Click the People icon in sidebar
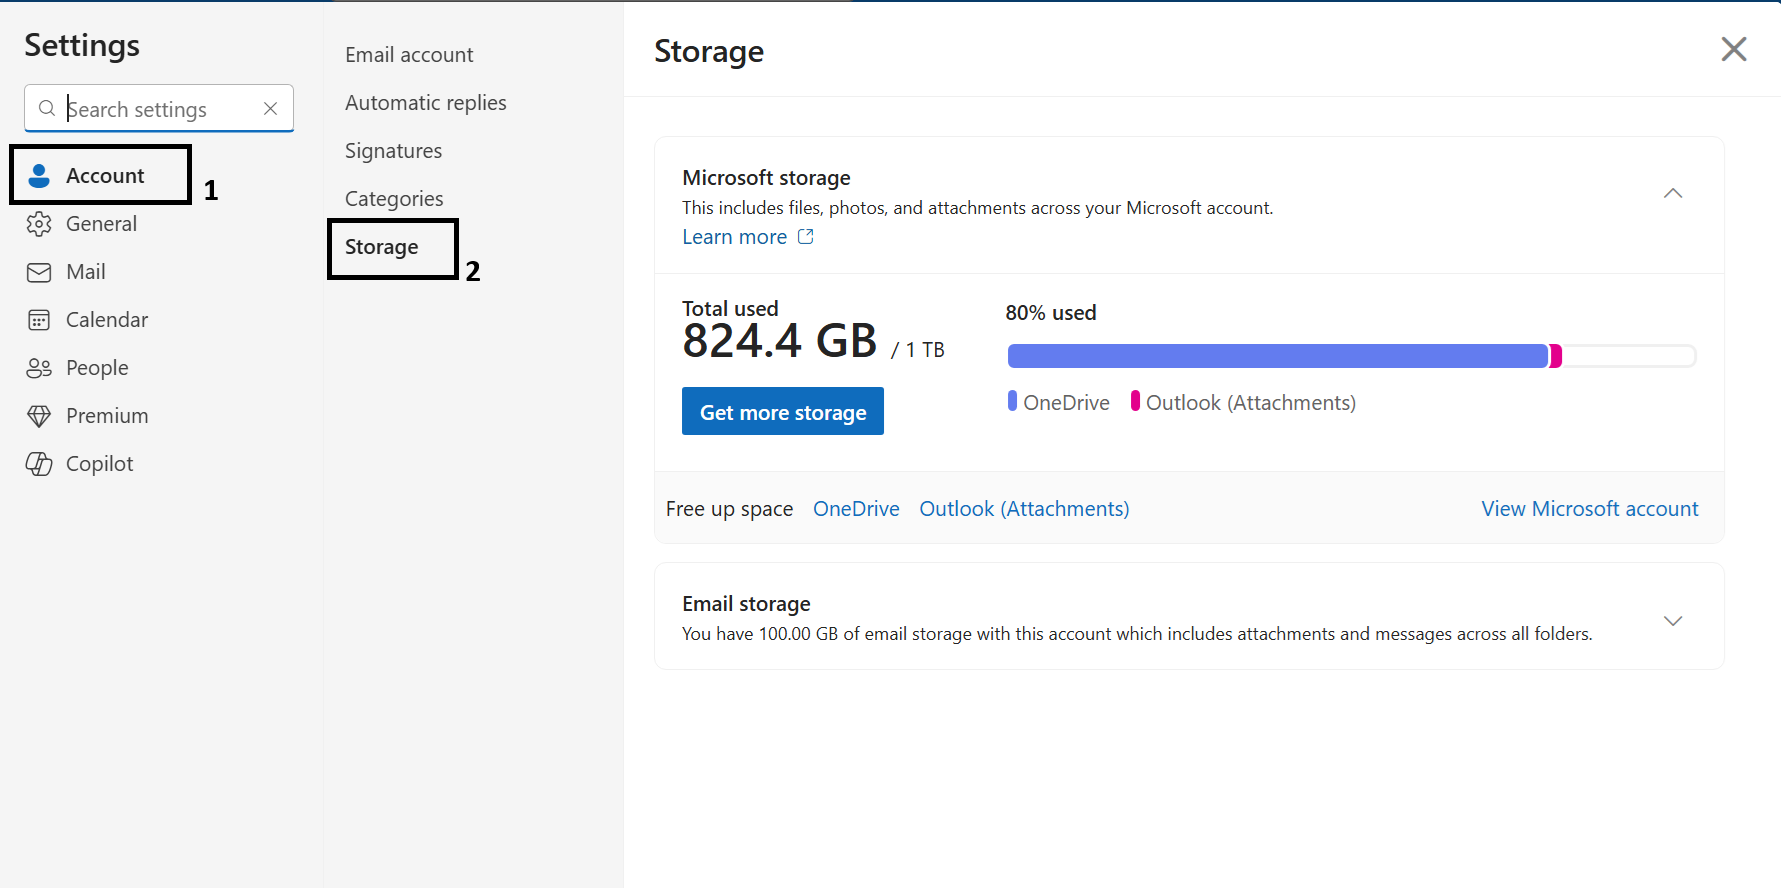 point(39,368)
